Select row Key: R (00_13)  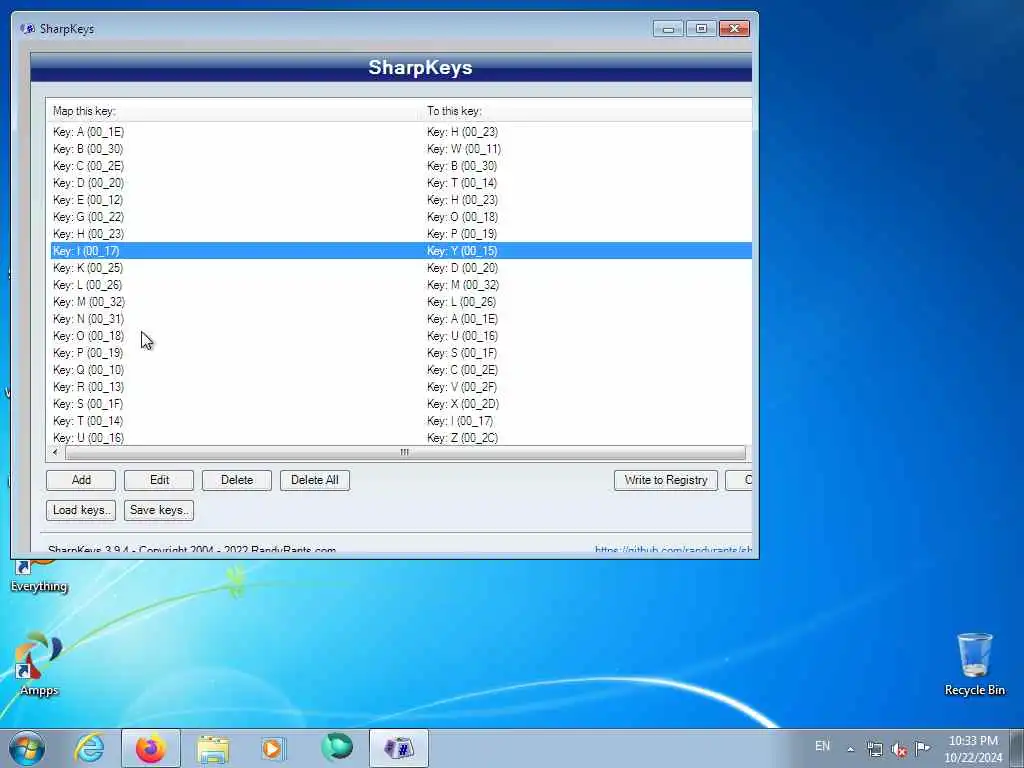[401, 387]
